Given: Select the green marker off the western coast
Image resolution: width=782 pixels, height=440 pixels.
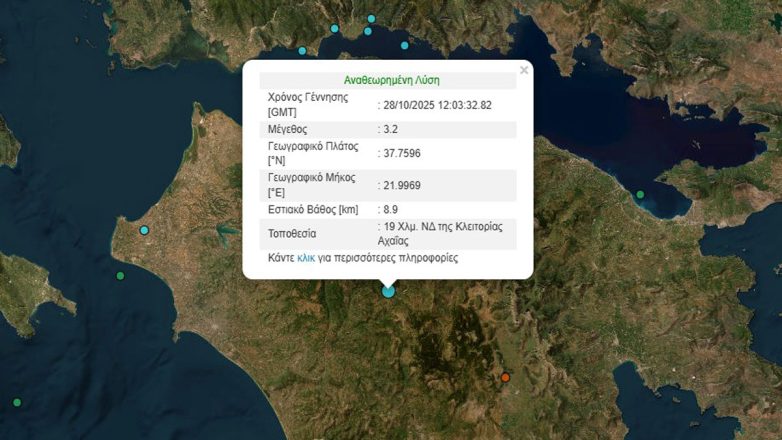Looking at the screenshot, I should click(120, 276).
